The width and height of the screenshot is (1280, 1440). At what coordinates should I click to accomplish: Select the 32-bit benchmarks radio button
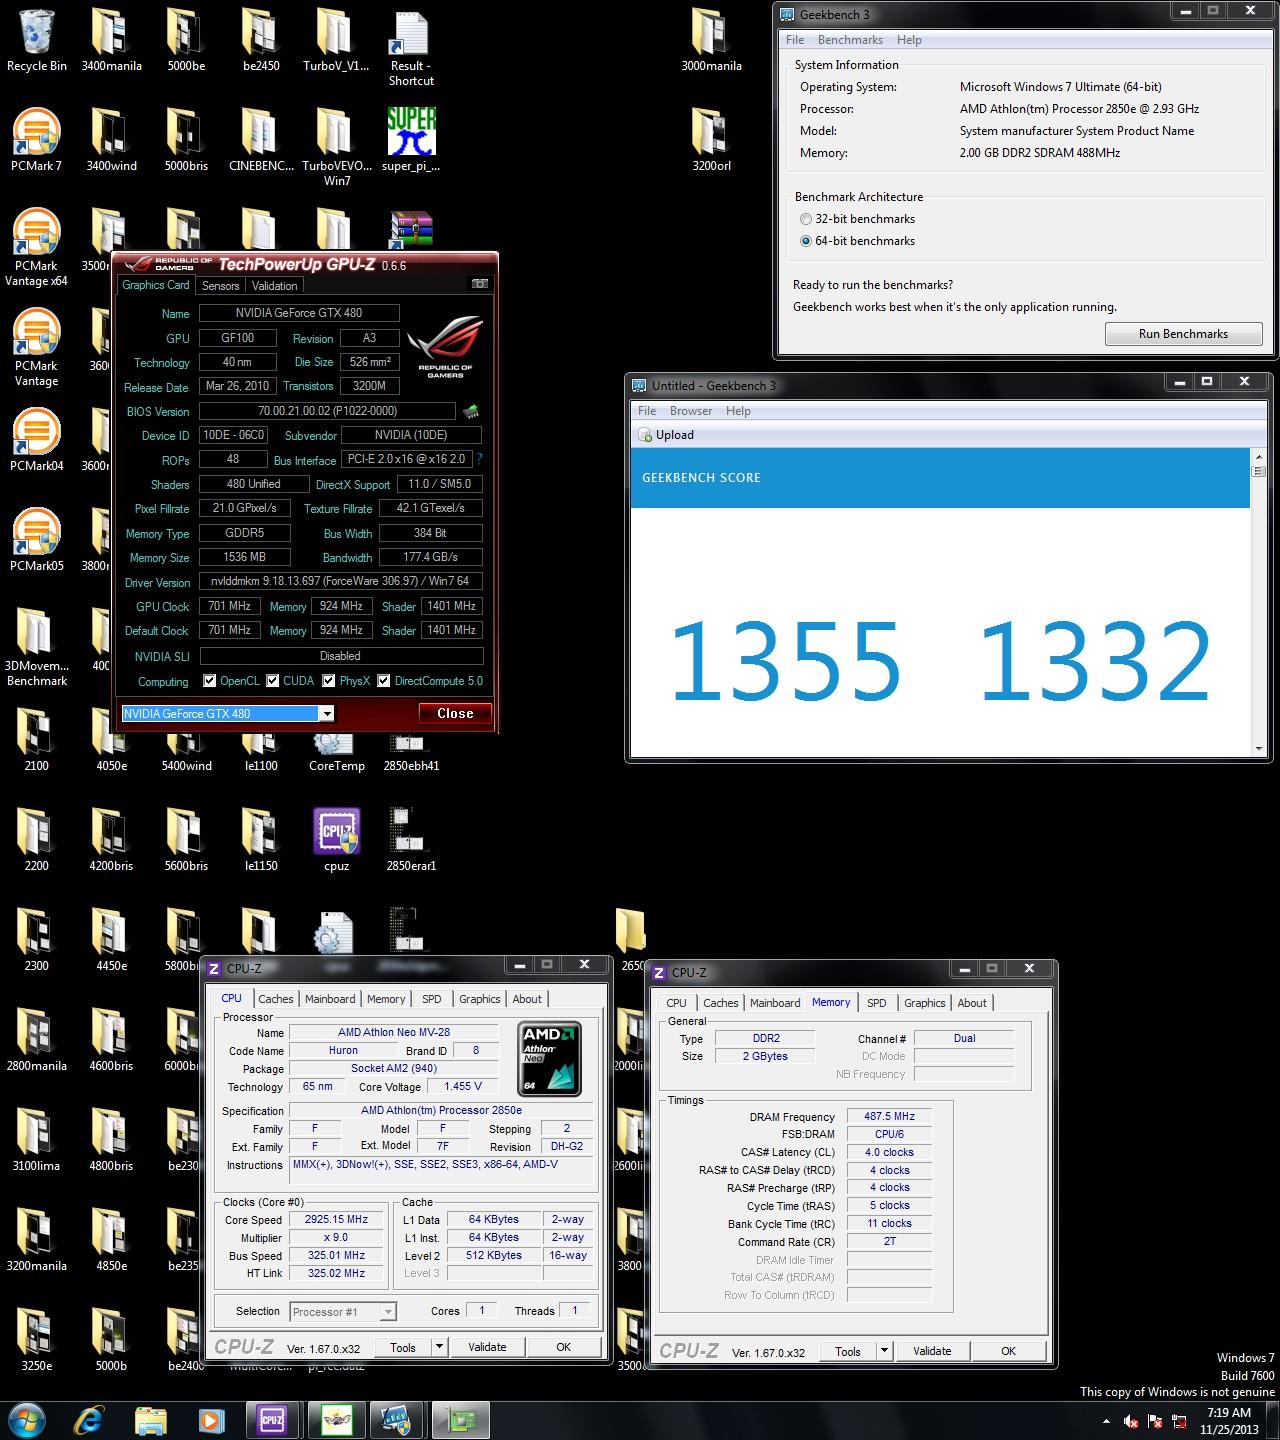point(806,219)
